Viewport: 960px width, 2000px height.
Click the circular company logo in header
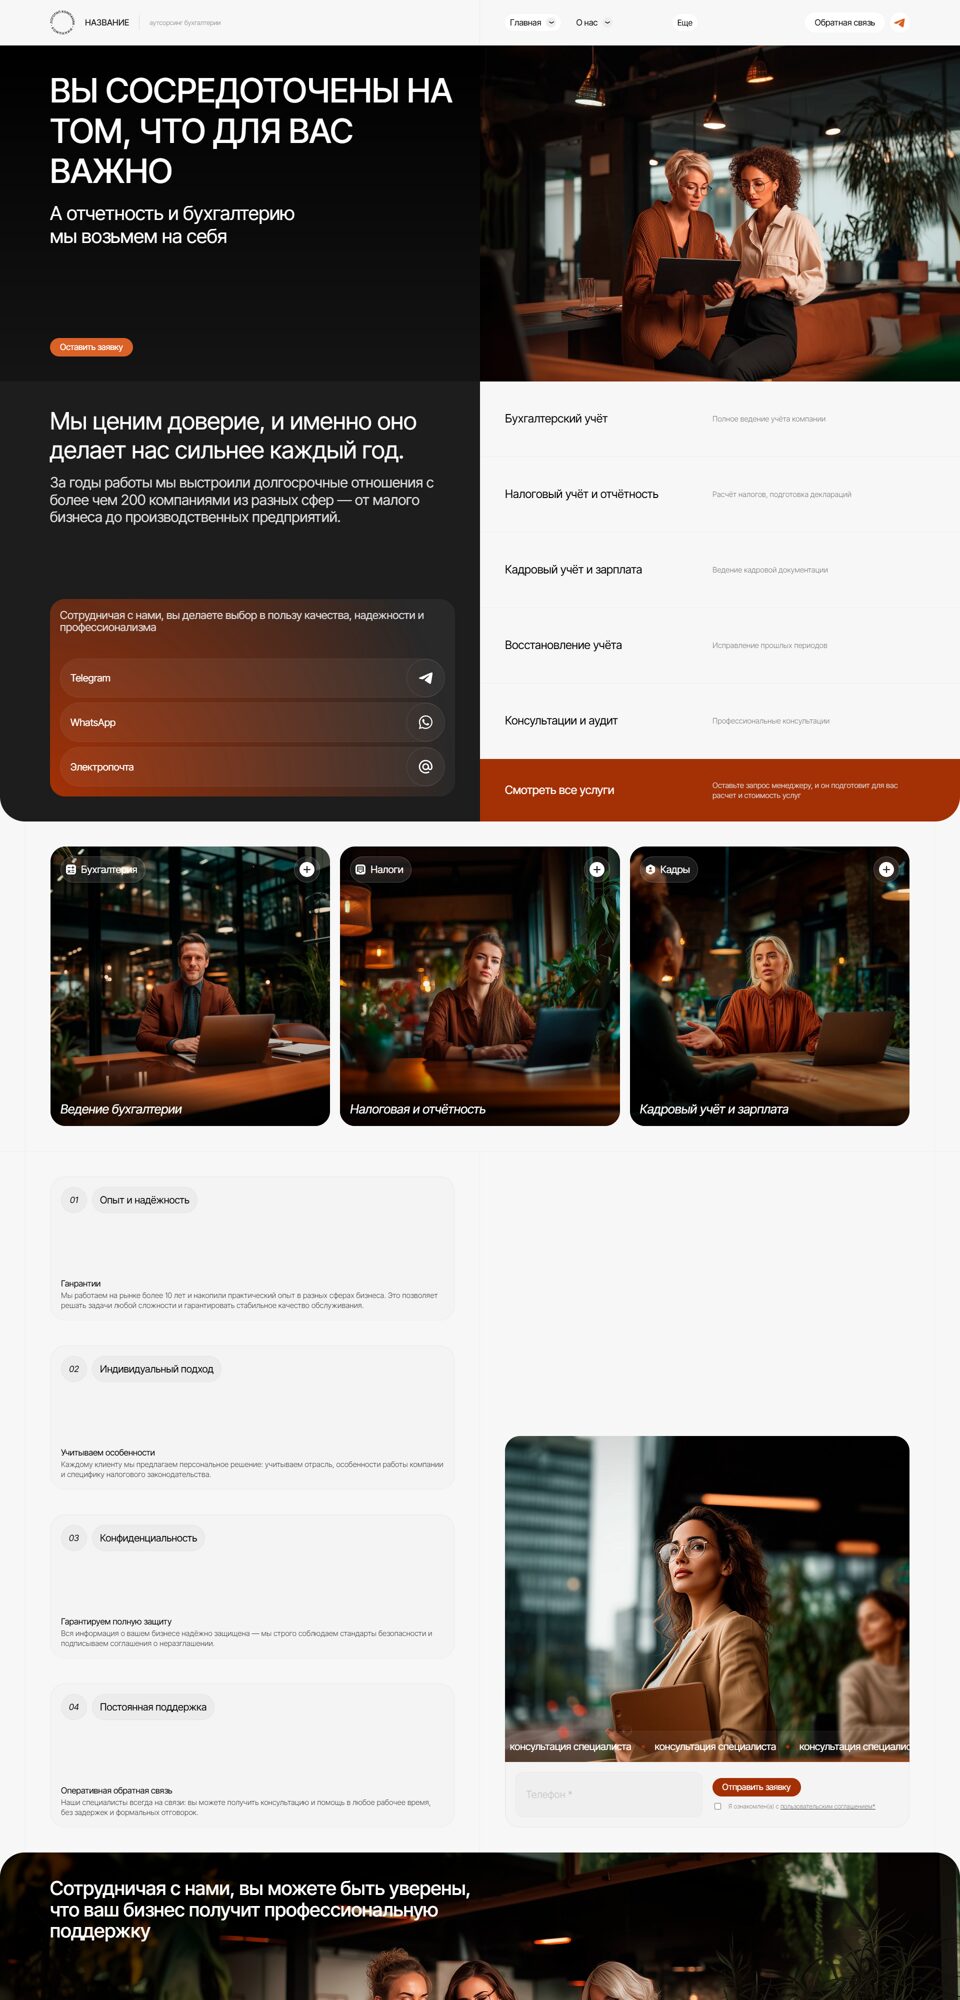point(62,22)
